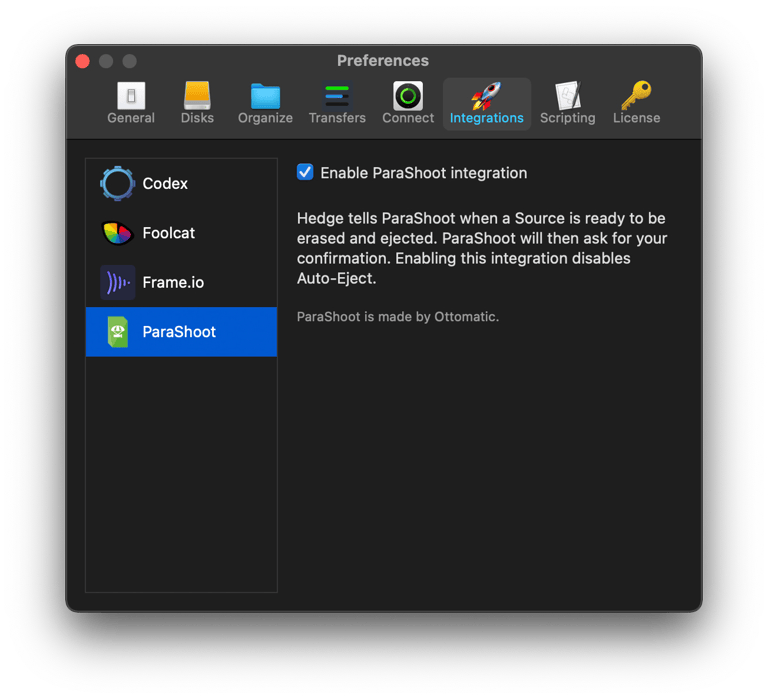Image resolution: width=768 pixels, height=699 pixels.
Task: Click the grayed-out zoom window button
Action: pos(129,61)
